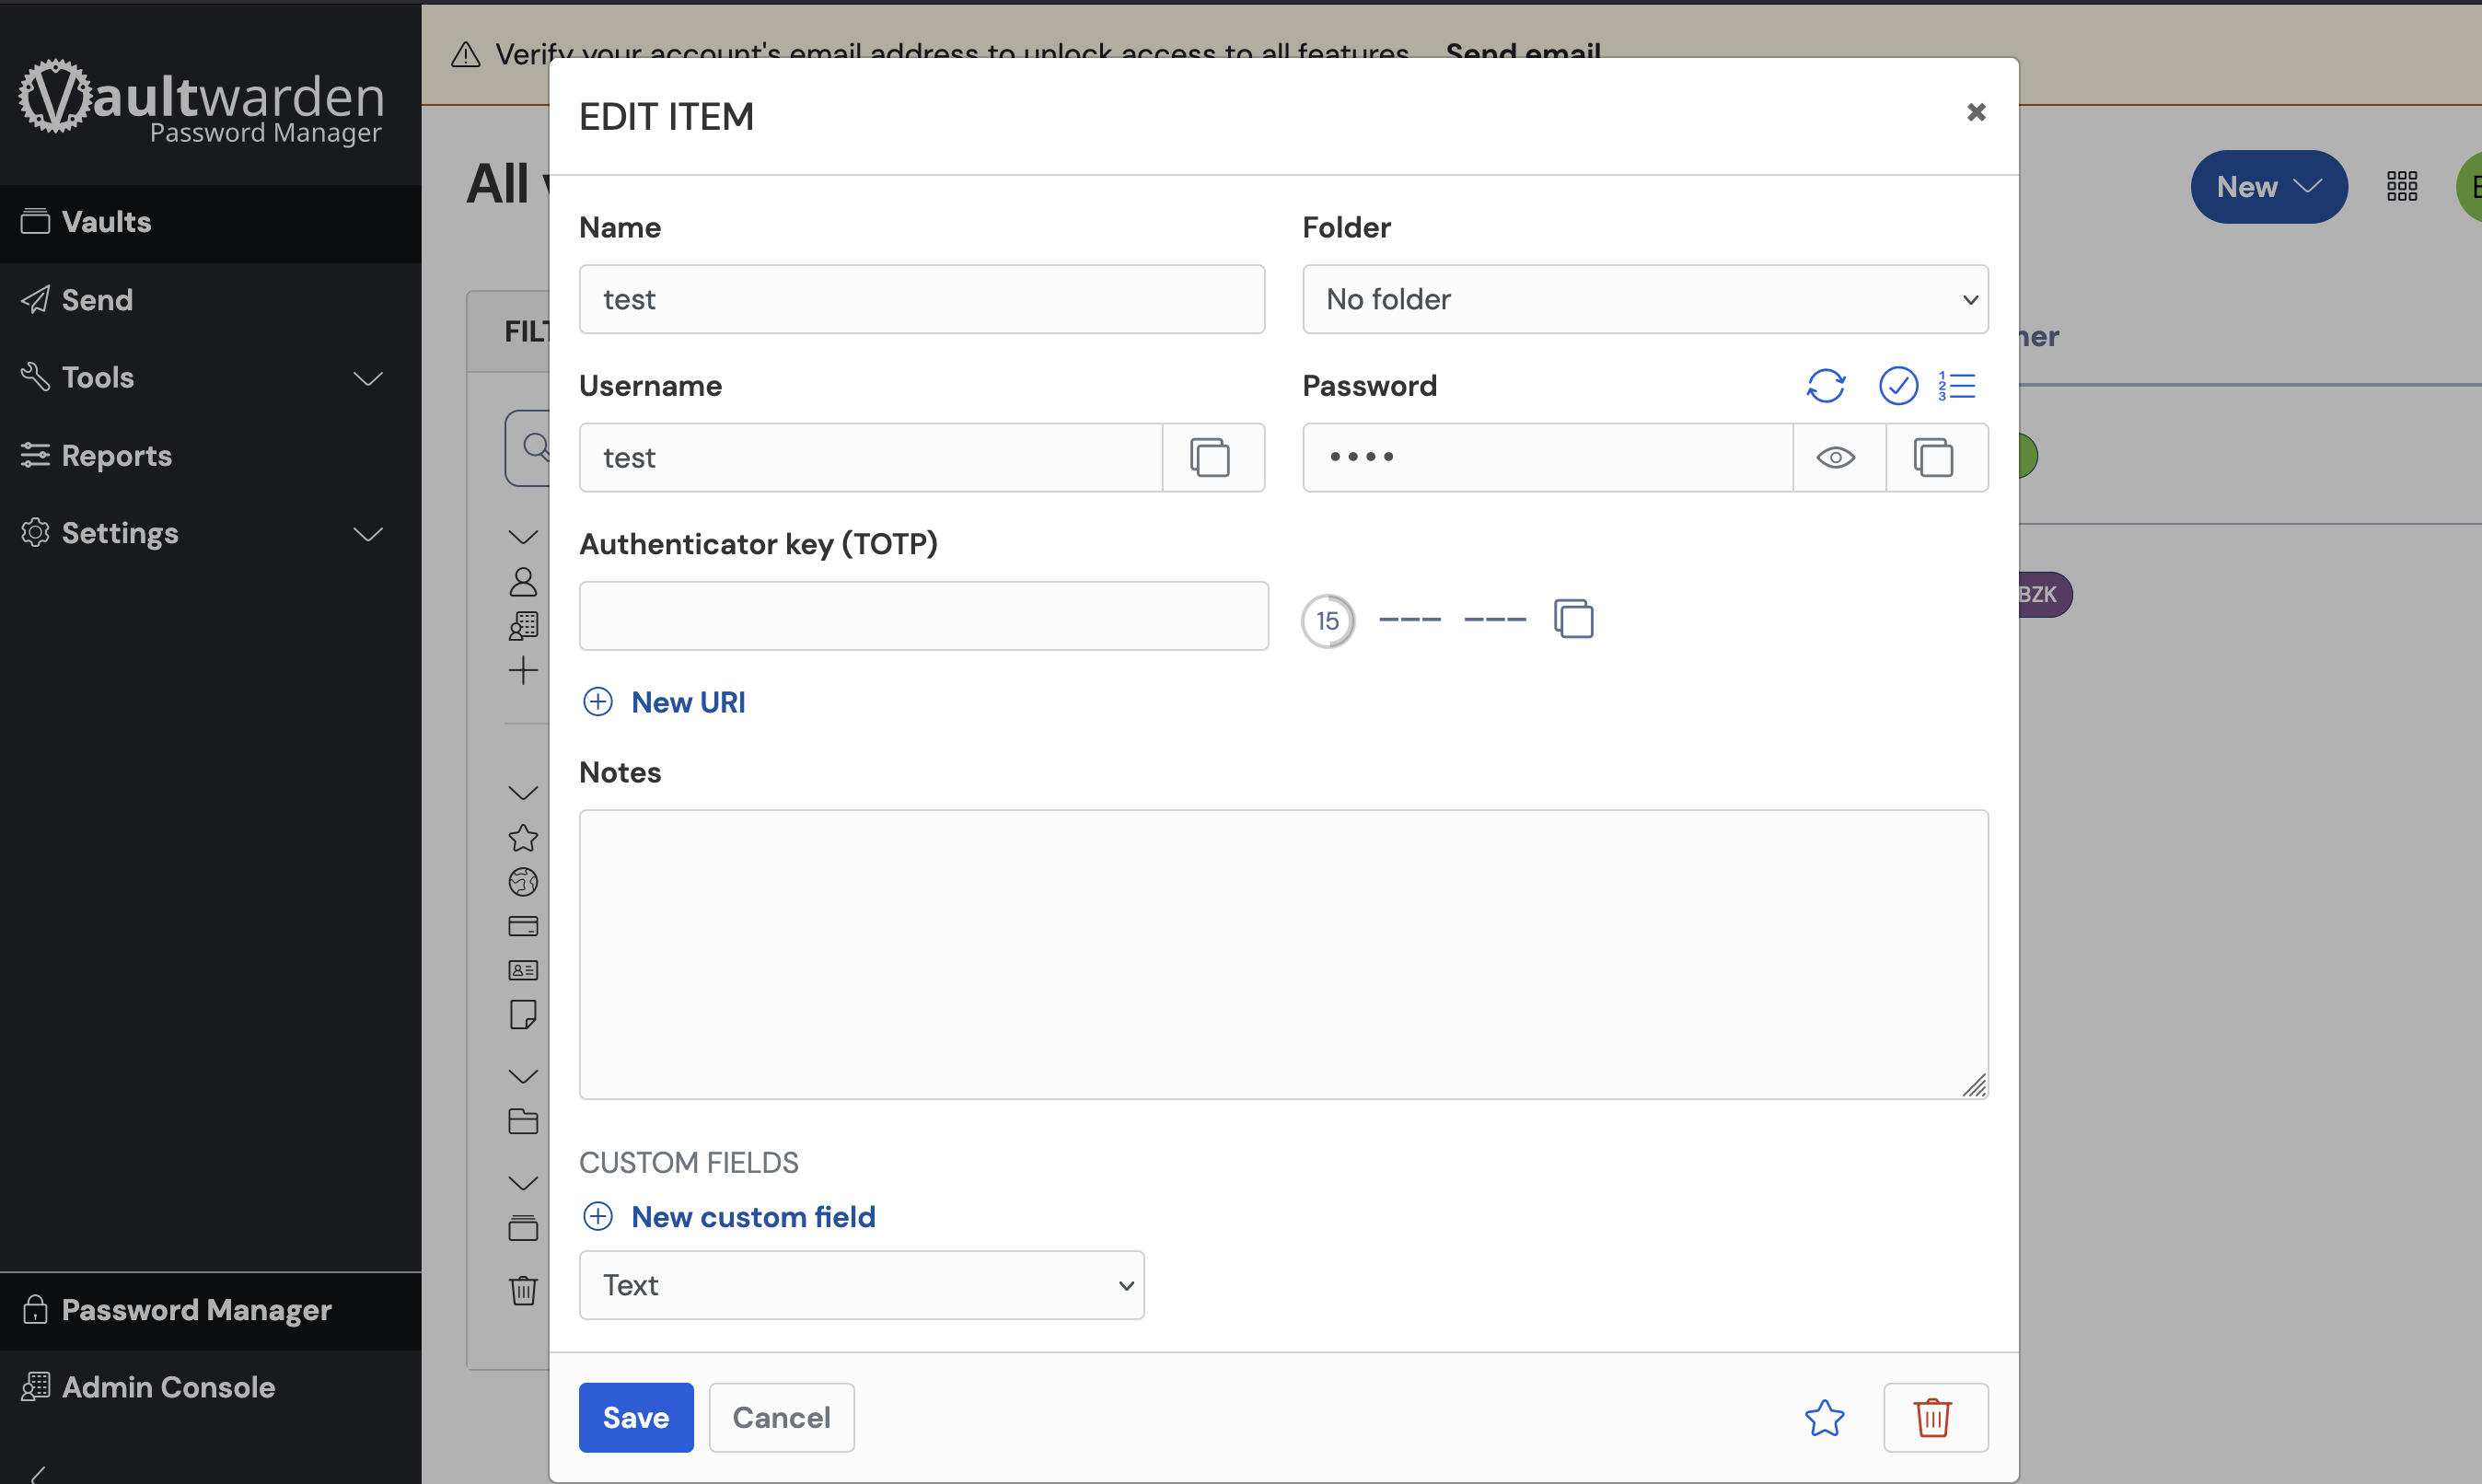The width and height of the screenshot is (2482, 1484).
Task: Click the Settings gear icon
Action: click(35, 533)
